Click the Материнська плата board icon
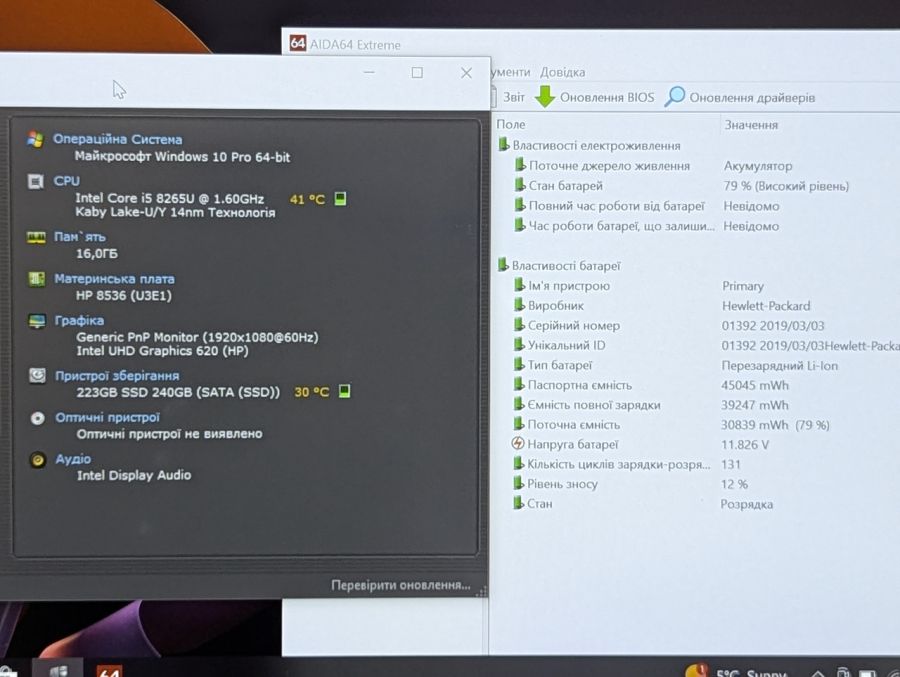The height and width of the screenshot is (677, 900). pyautogui.click(x=37, y=279)
